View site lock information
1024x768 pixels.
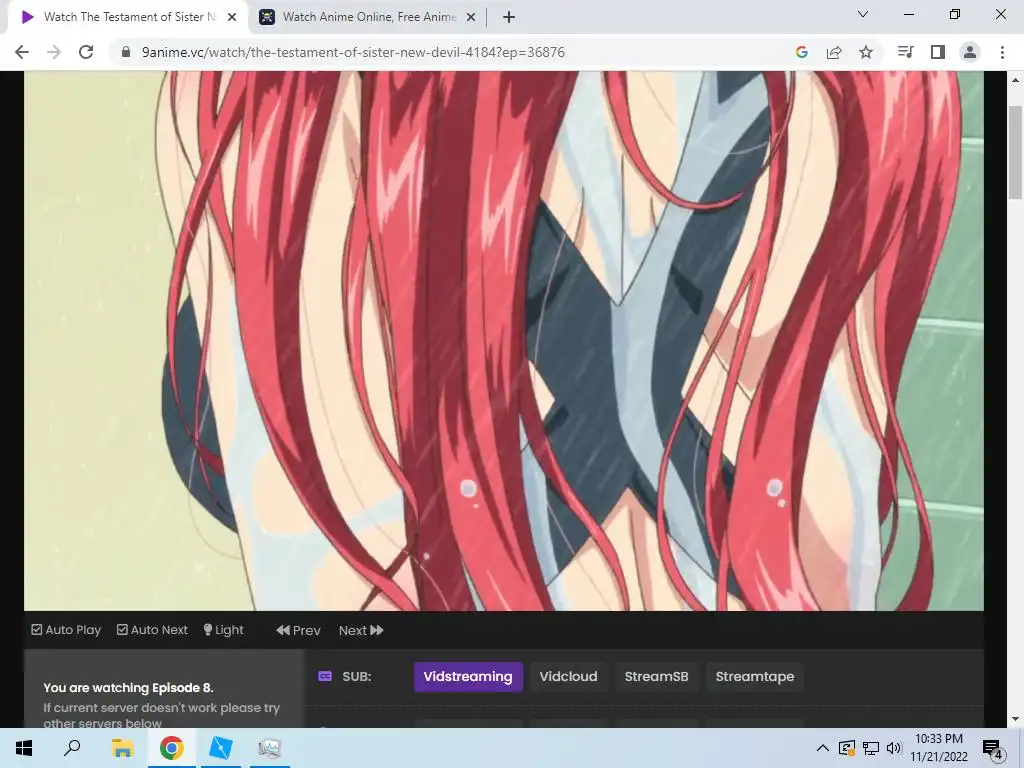[x=126, y=52]
